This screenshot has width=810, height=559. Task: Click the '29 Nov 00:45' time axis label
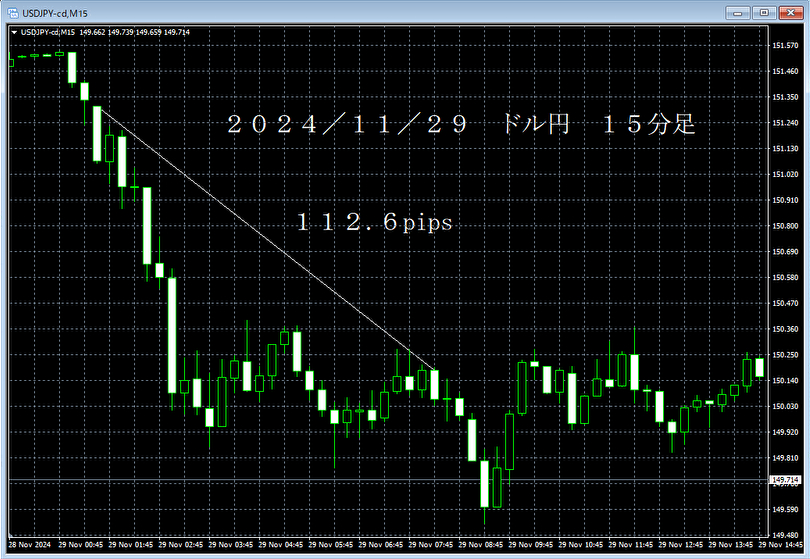pyautogui.click(x=81, y=545)
